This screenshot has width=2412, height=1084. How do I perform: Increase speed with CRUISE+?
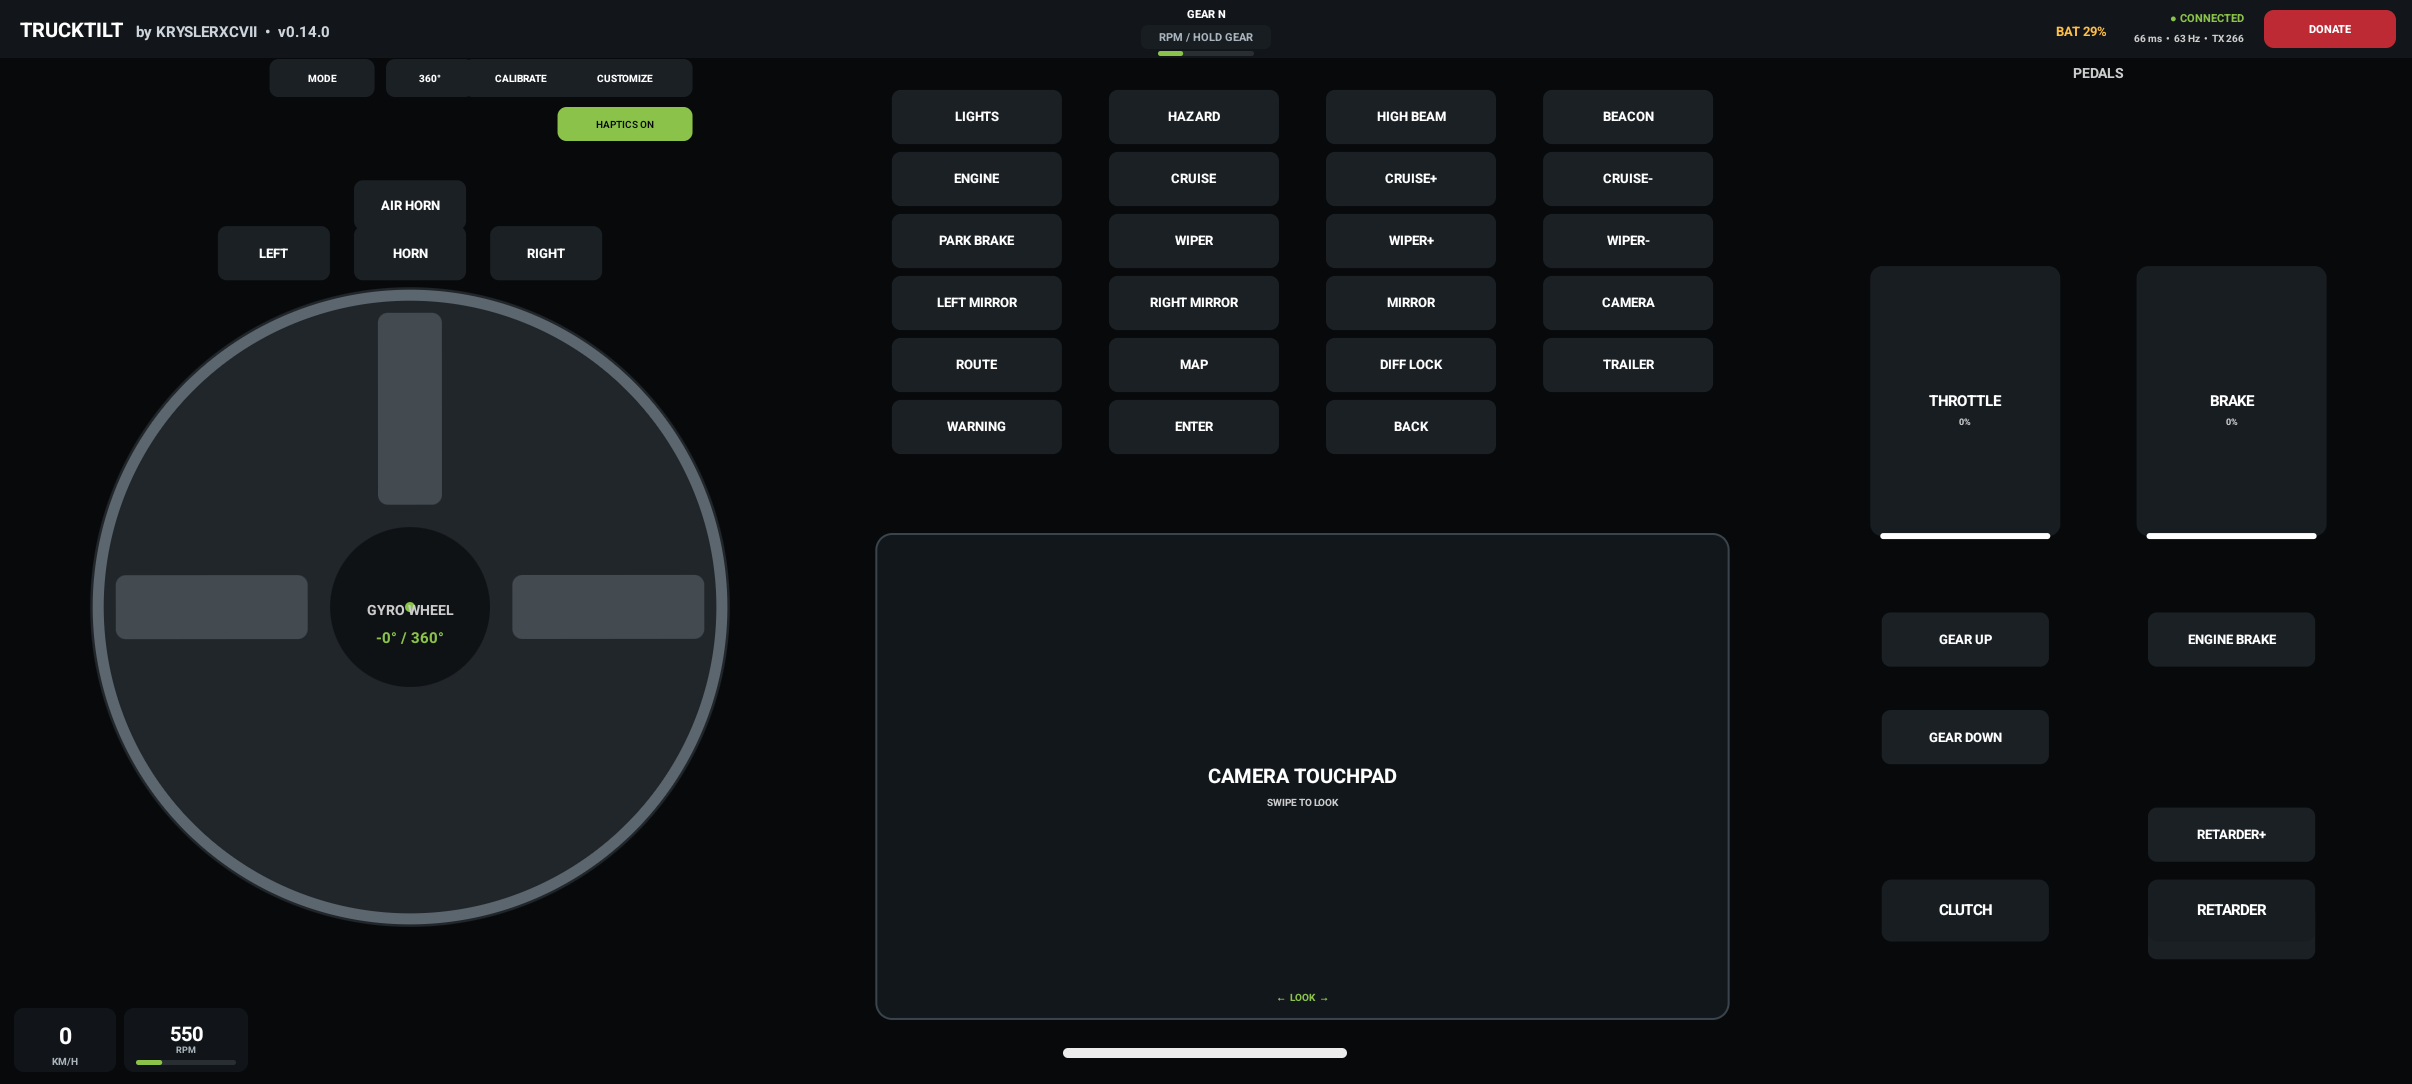coord(1410,178)
